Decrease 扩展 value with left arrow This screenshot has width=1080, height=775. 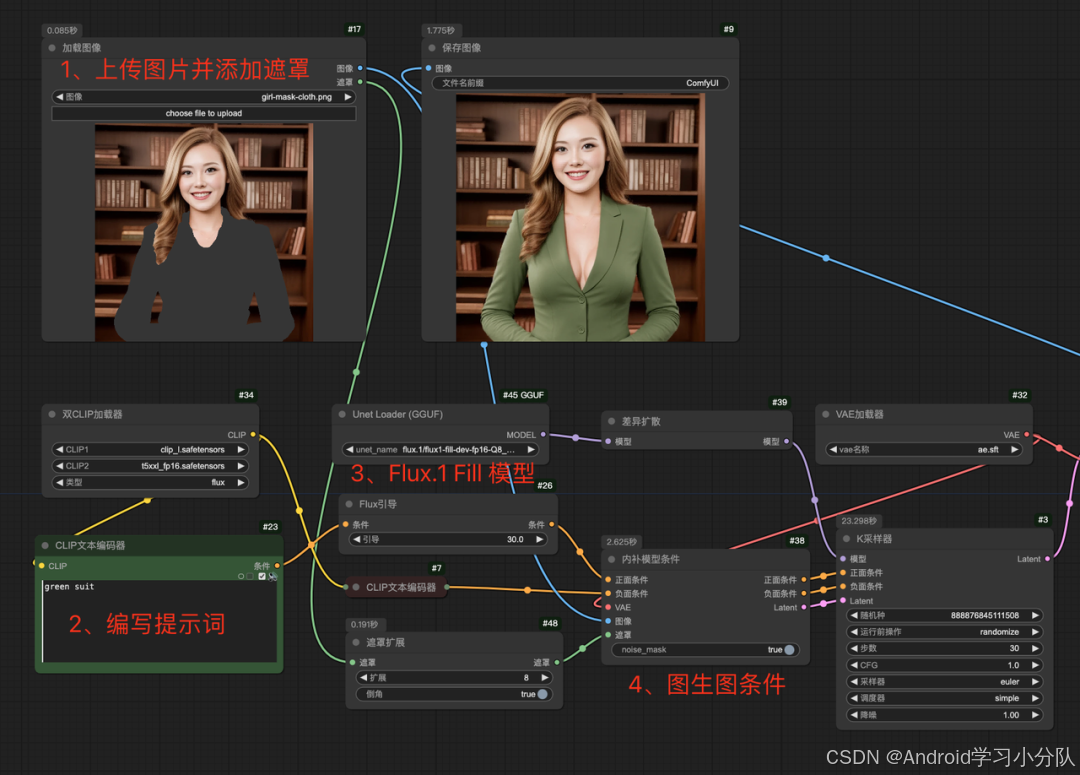(x=364, y=677)
